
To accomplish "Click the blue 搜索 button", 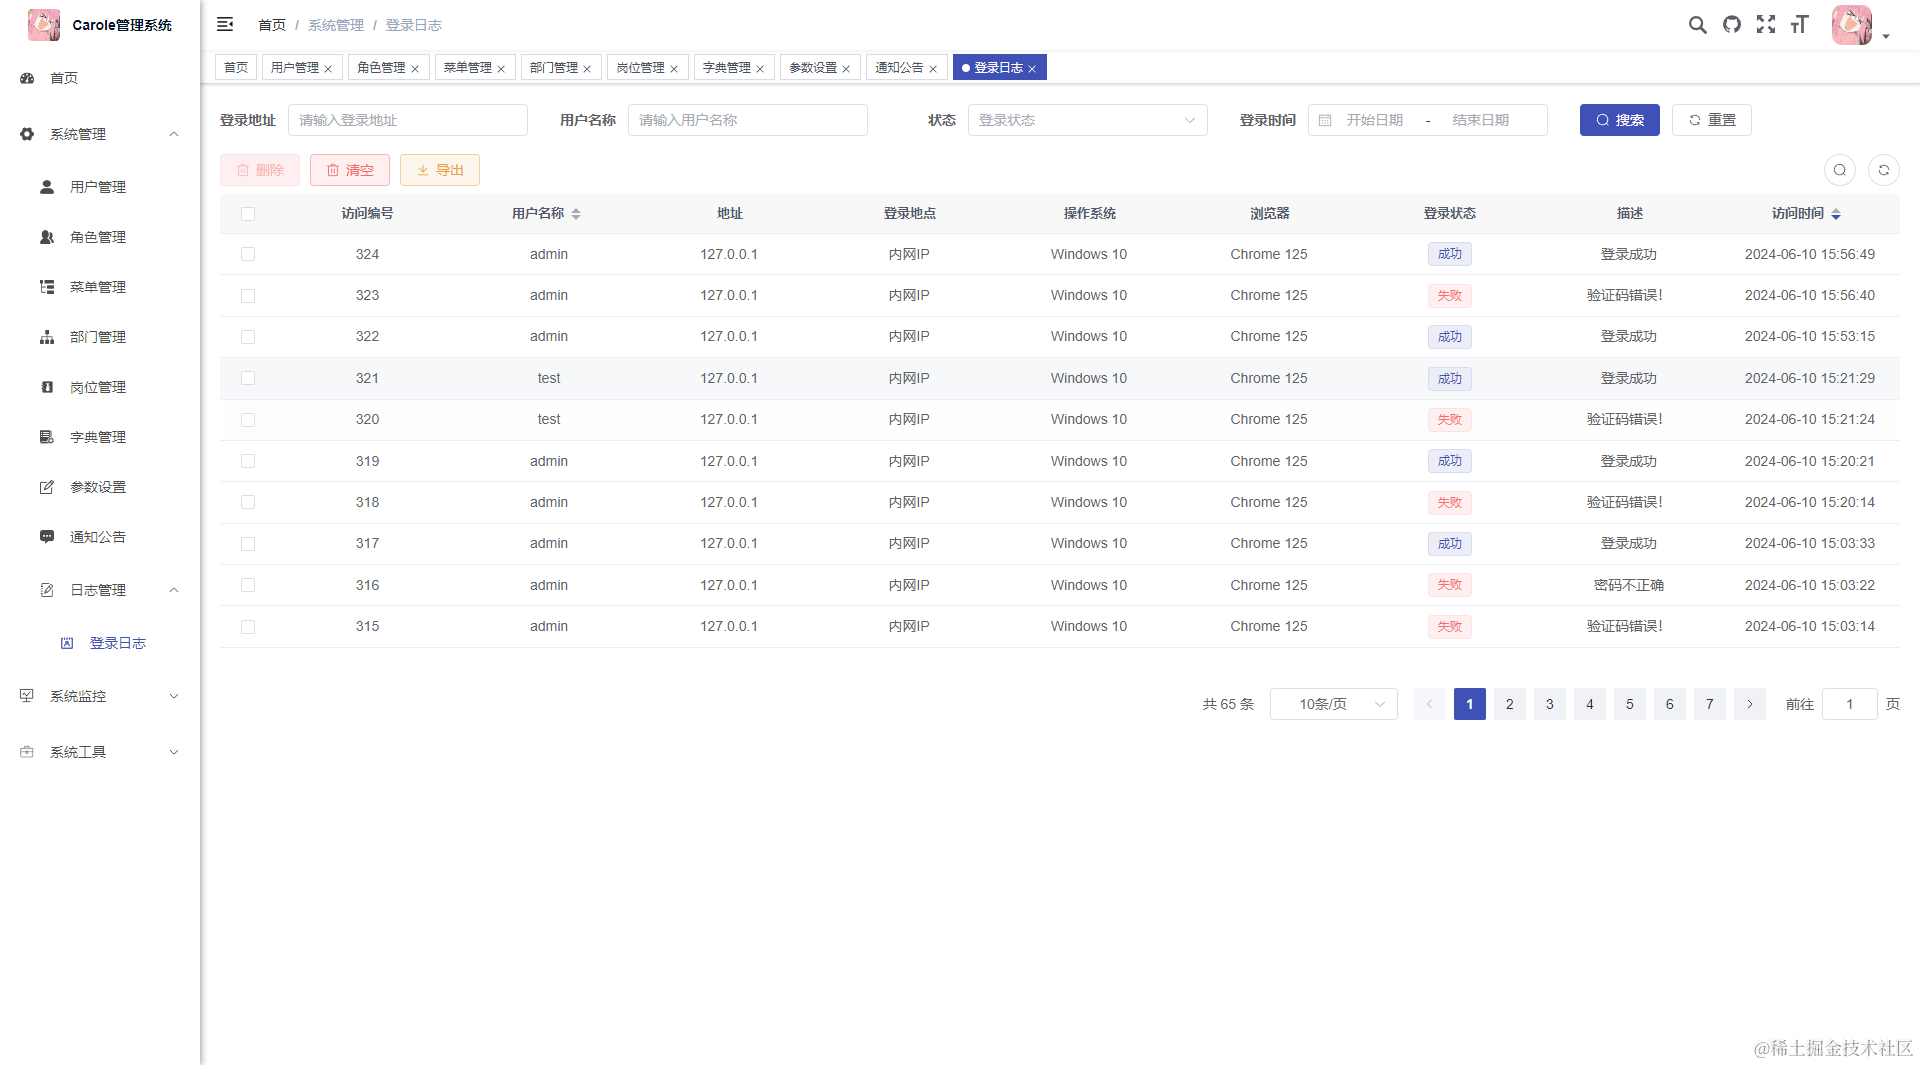I will [1619, 120].
